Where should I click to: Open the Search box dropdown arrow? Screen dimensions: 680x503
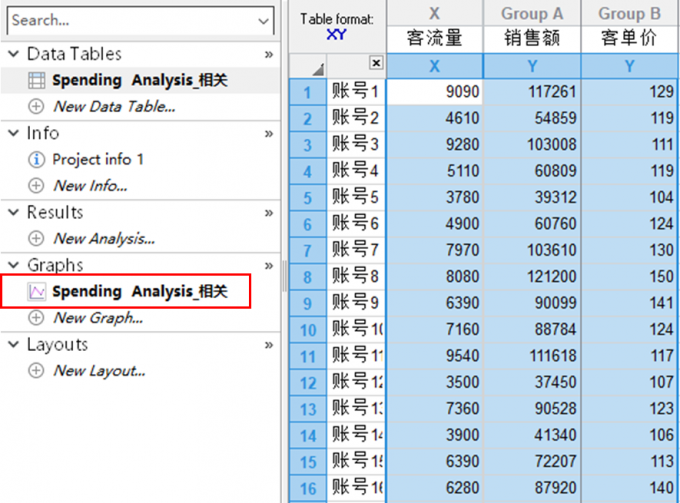pyautogui.click(x=263, y=20)
